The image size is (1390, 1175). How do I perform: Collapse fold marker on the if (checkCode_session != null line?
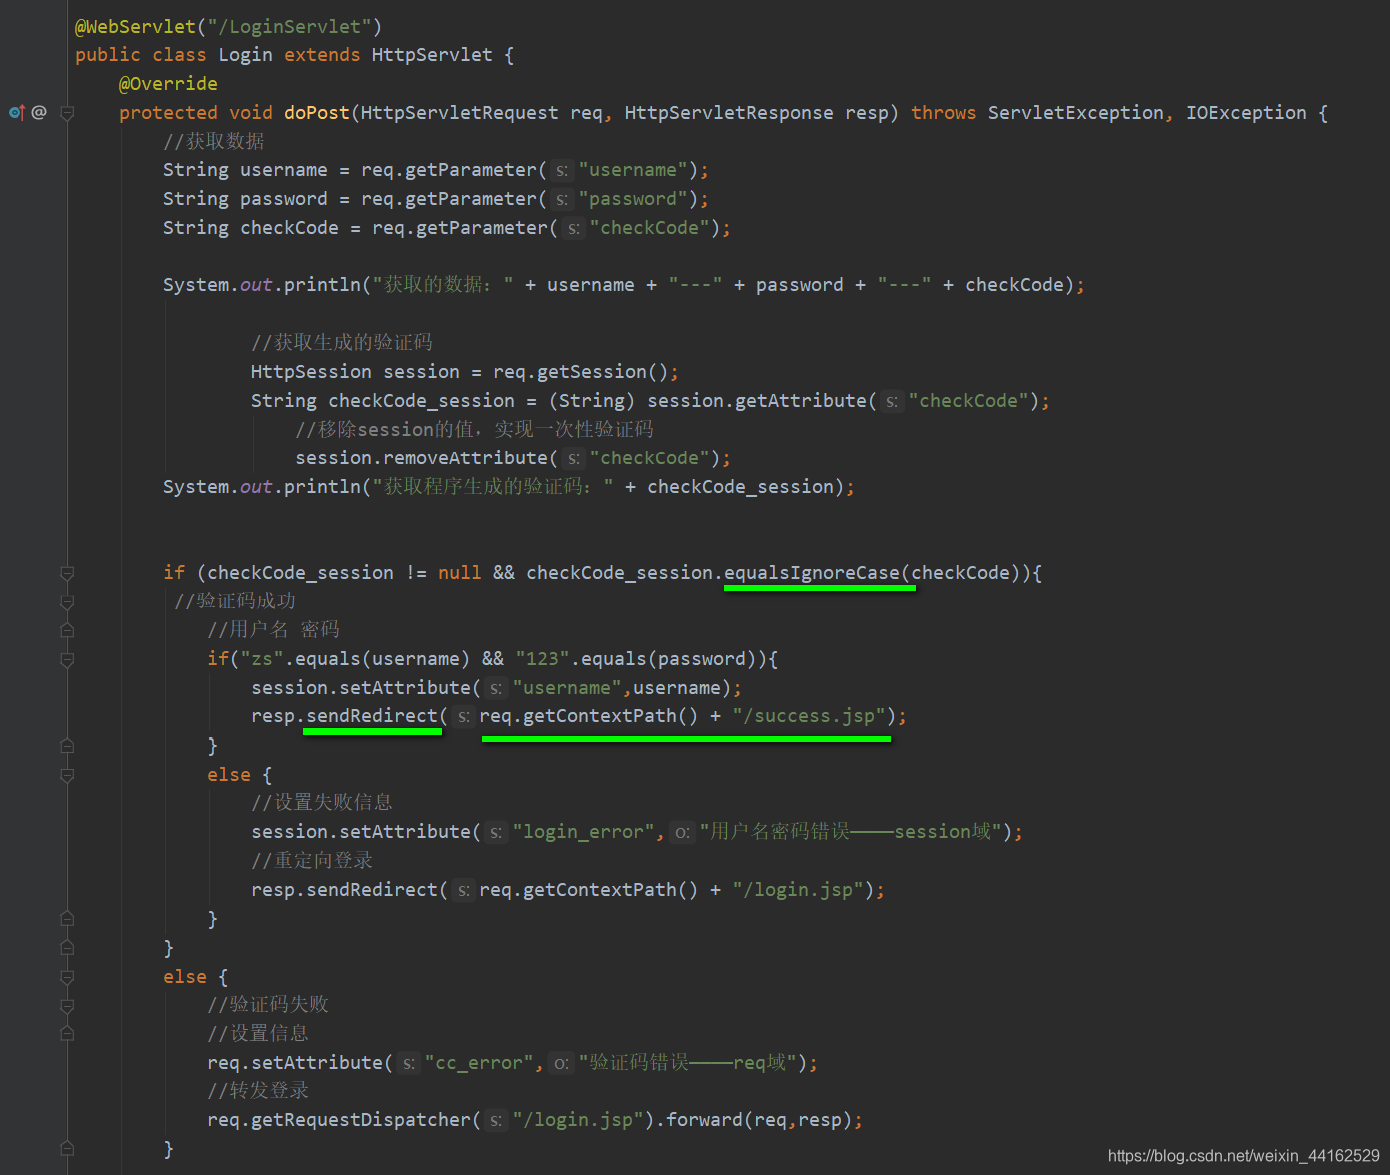67,573
